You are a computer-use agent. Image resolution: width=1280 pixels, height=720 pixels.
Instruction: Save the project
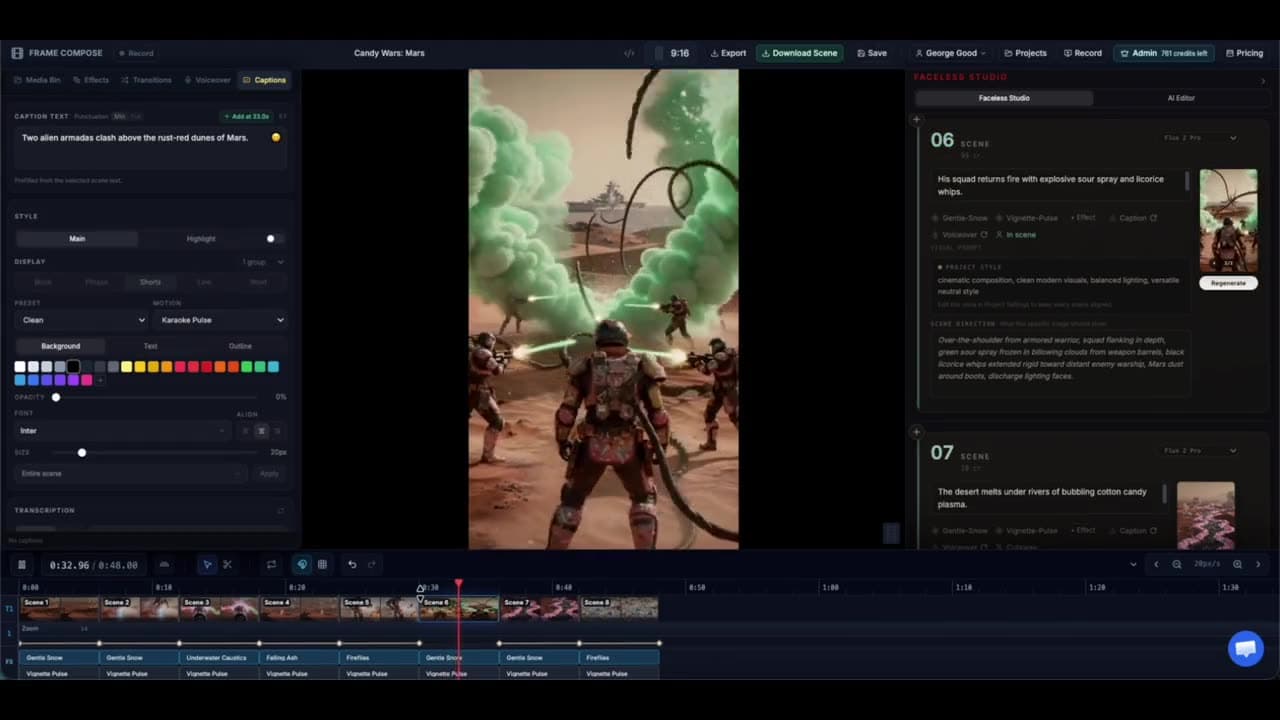[871, 53]
